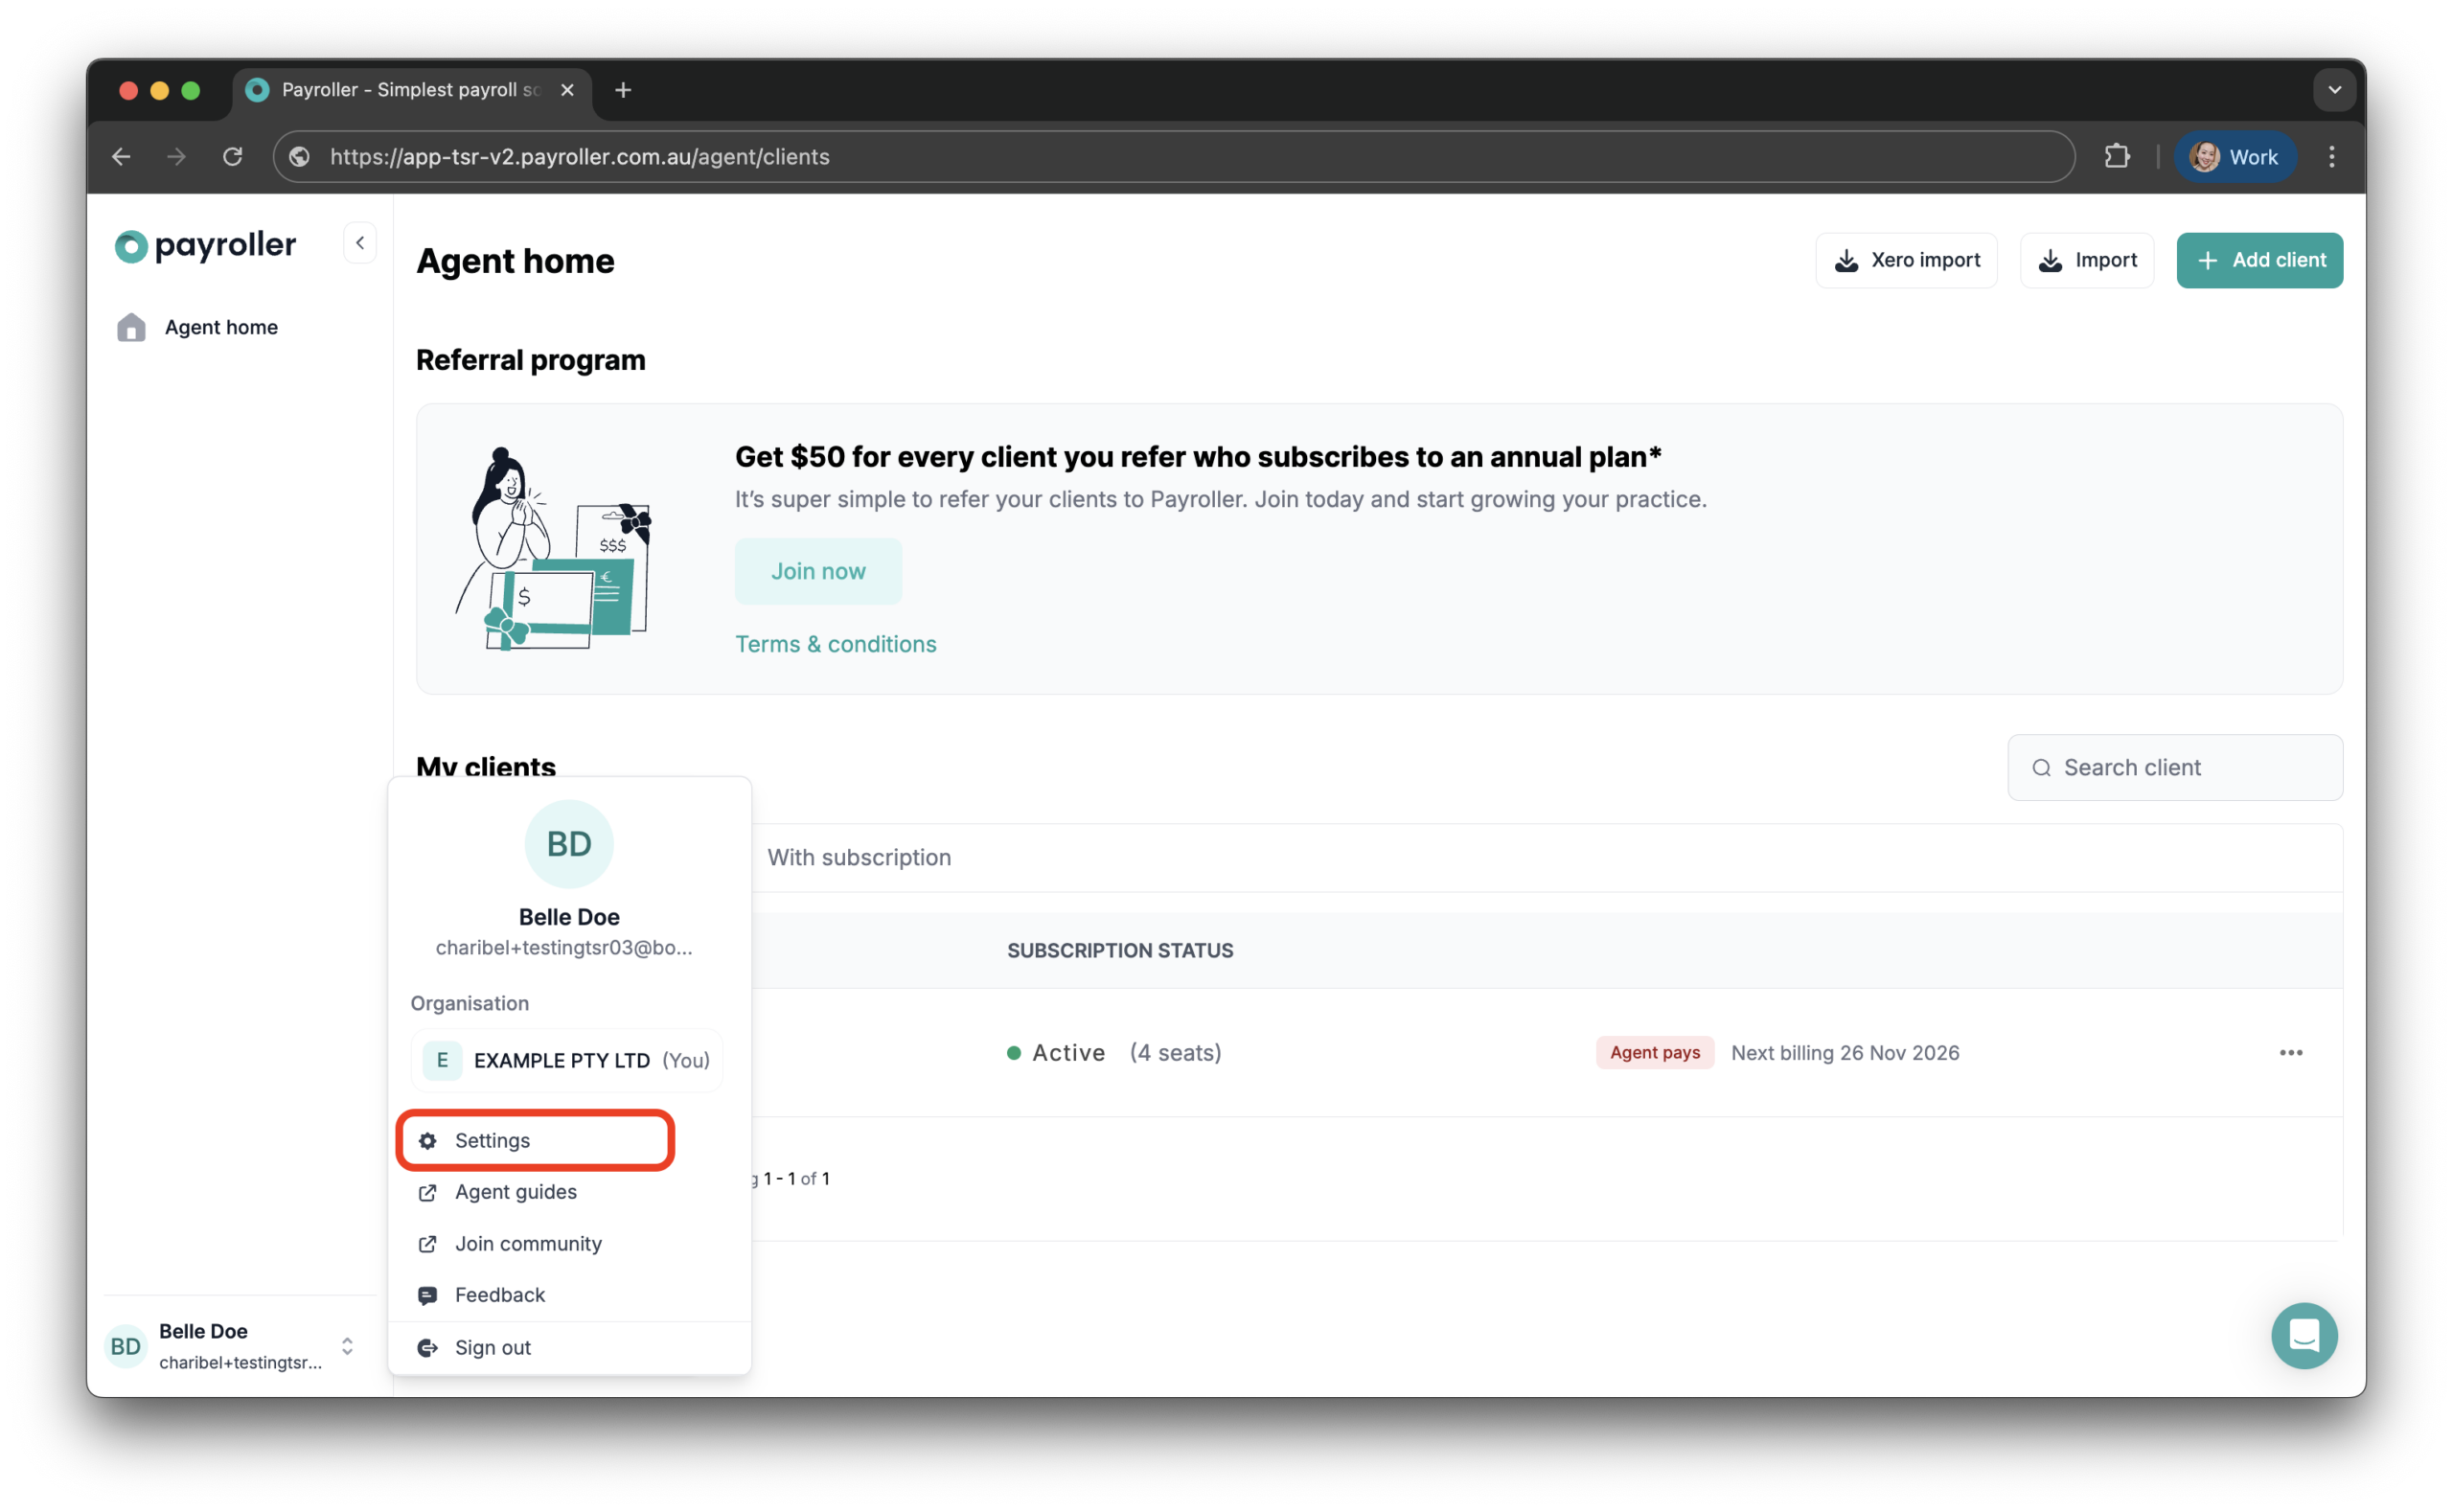
Task: Open a new browser tab
Action: tap(623, 90)
